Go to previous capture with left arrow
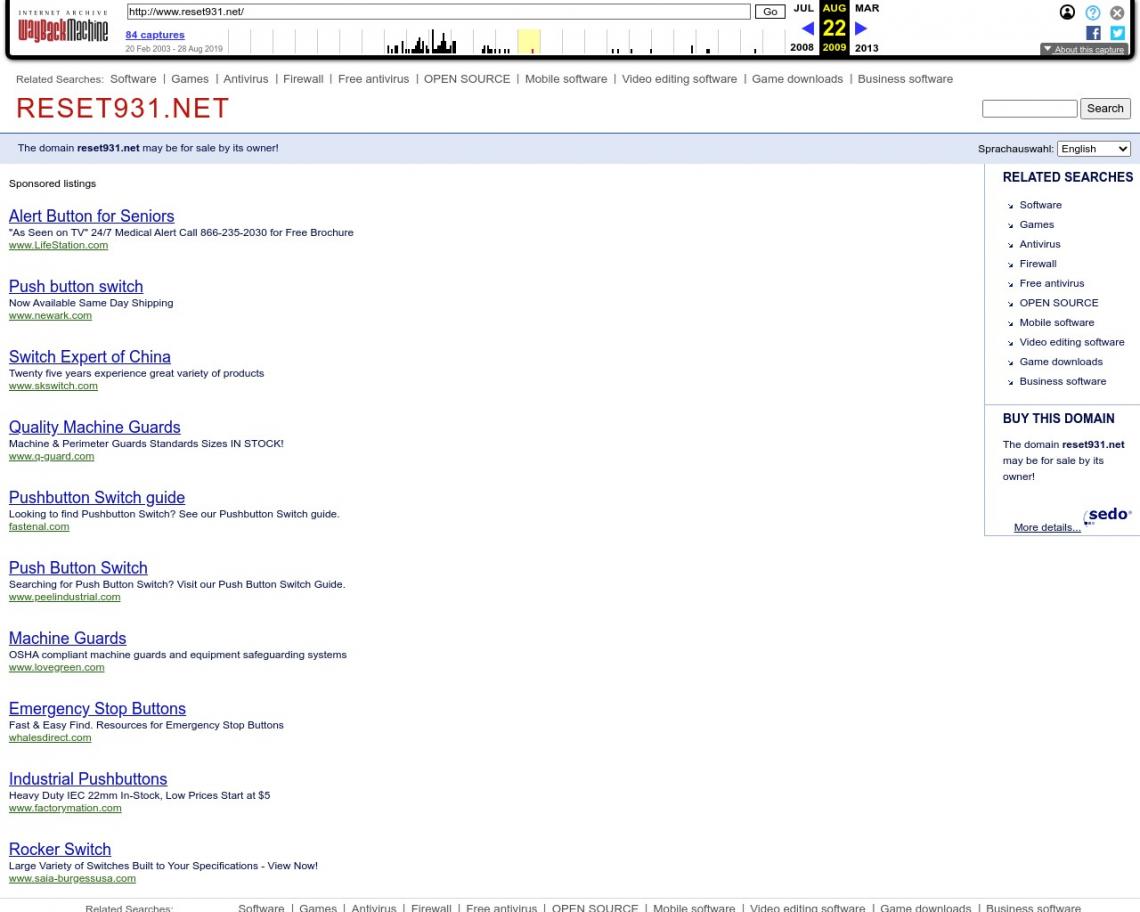This screenshot has height=912, width=1140. 807,28
